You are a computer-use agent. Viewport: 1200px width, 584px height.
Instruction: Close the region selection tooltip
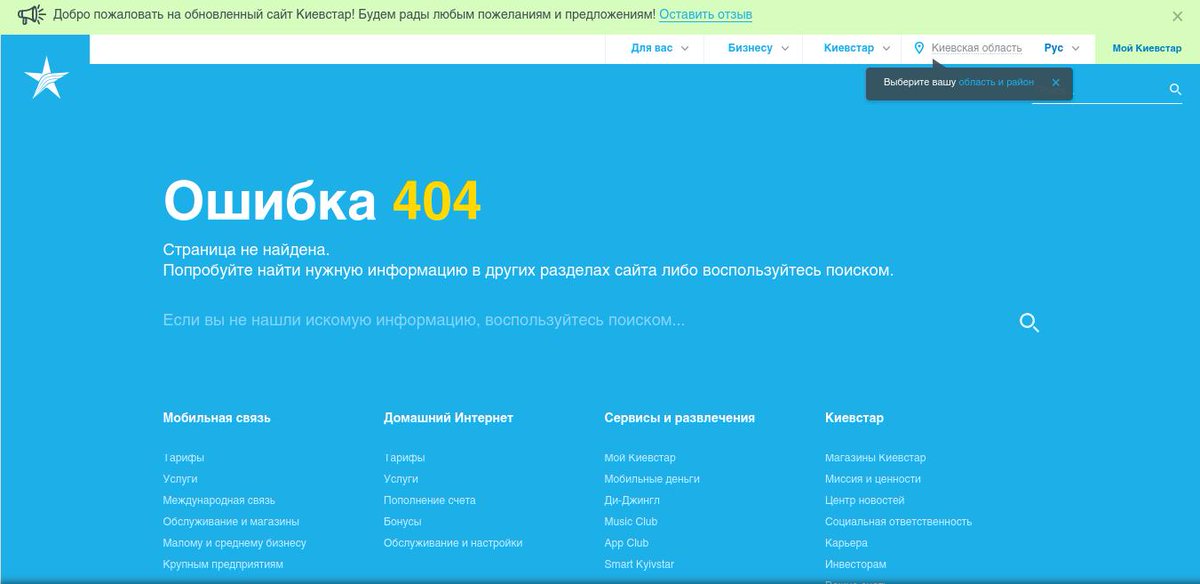(x=1055, y=83)
